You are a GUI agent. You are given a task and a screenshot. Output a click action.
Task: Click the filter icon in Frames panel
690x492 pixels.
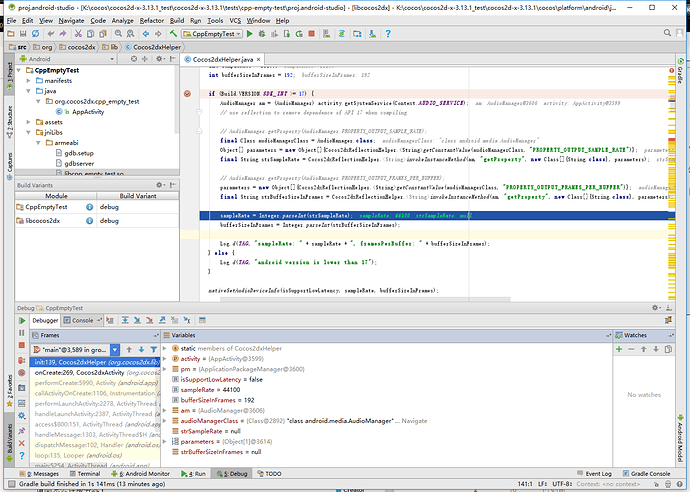pos(153,349)
